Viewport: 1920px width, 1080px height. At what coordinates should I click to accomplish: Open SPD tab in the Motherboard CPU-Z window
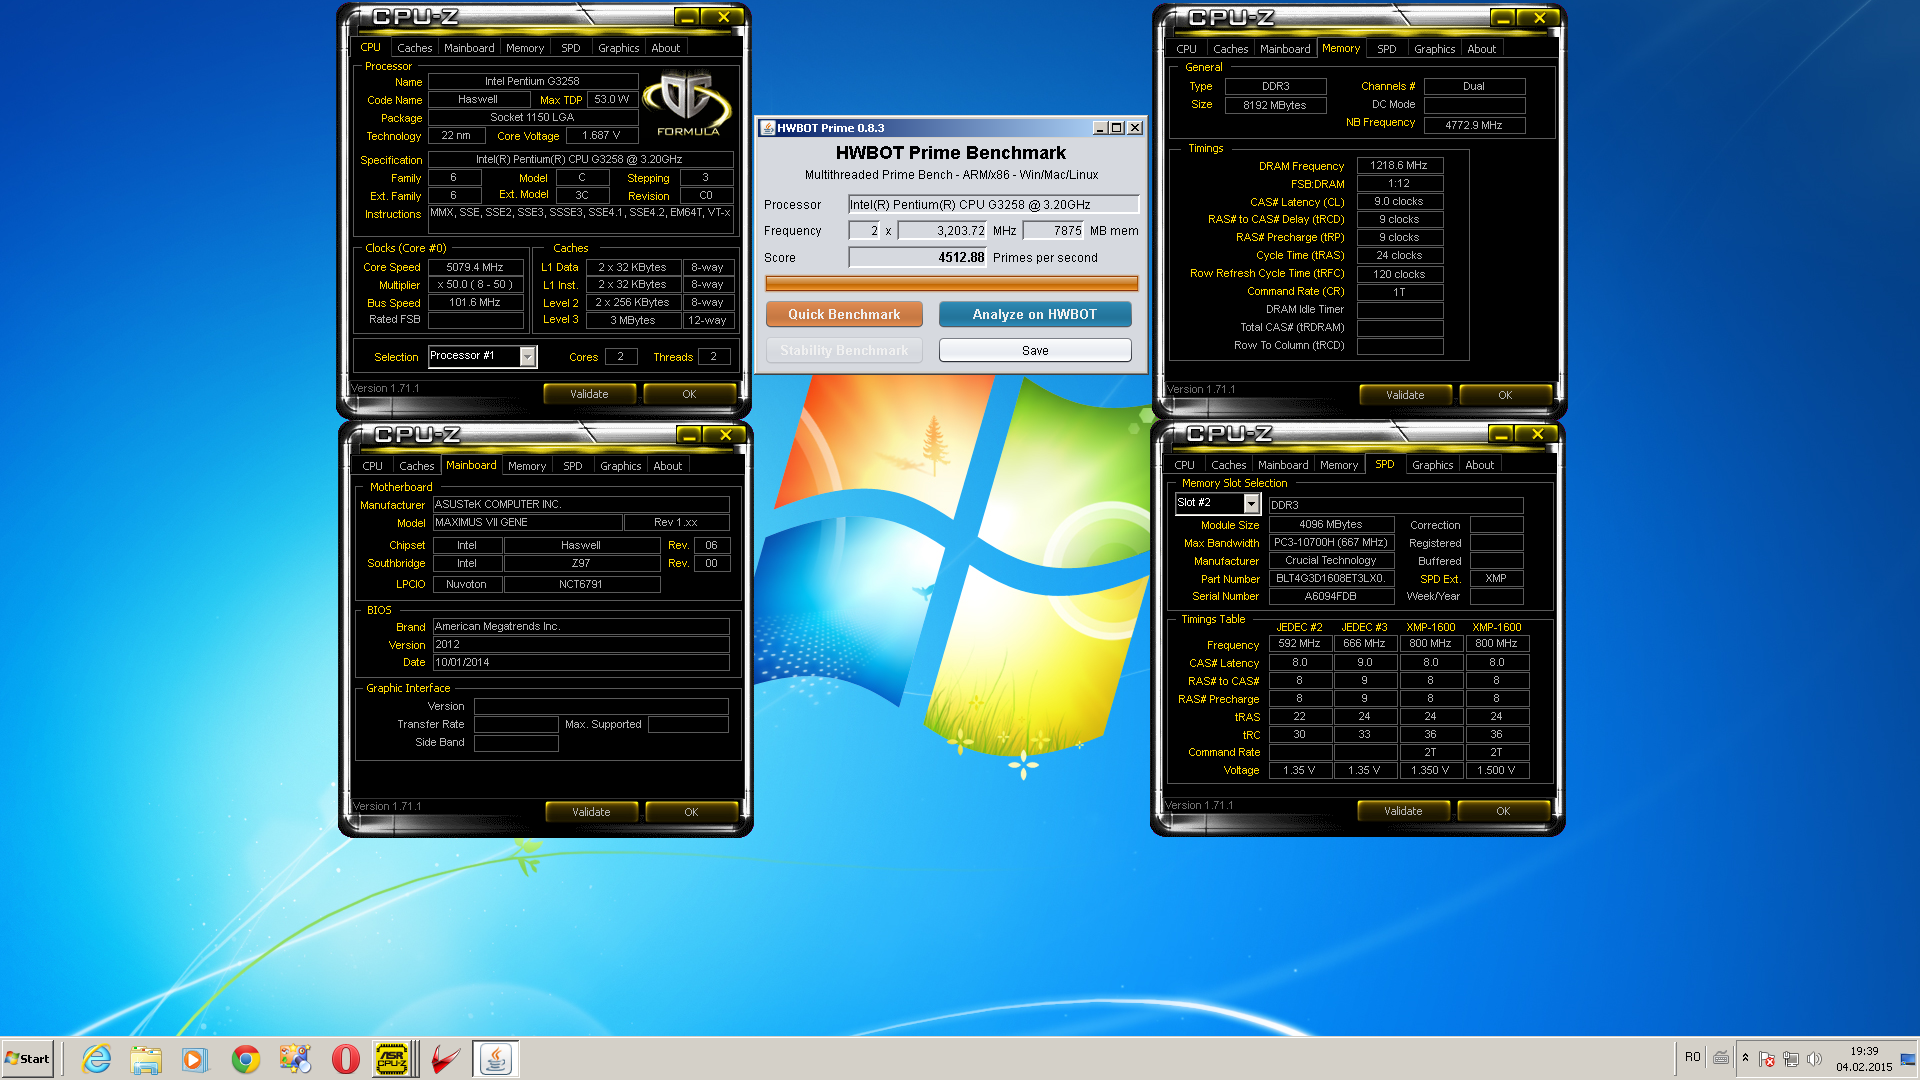pyautogui.click(x=572, y=466)
